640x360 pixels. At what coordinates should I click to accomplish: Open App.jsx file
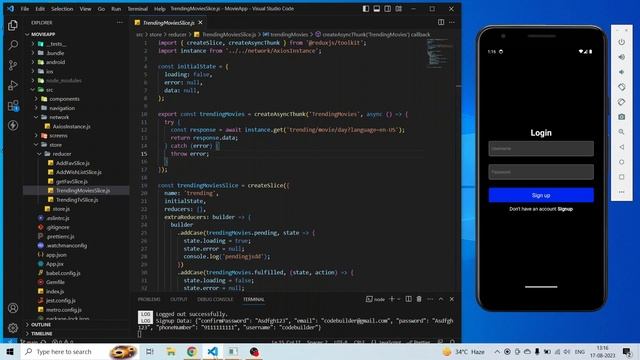55,264
